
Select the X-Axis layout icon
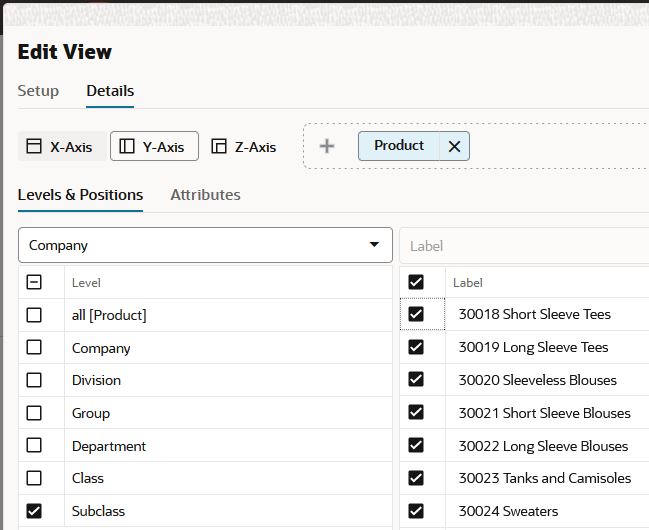[34, 146]
